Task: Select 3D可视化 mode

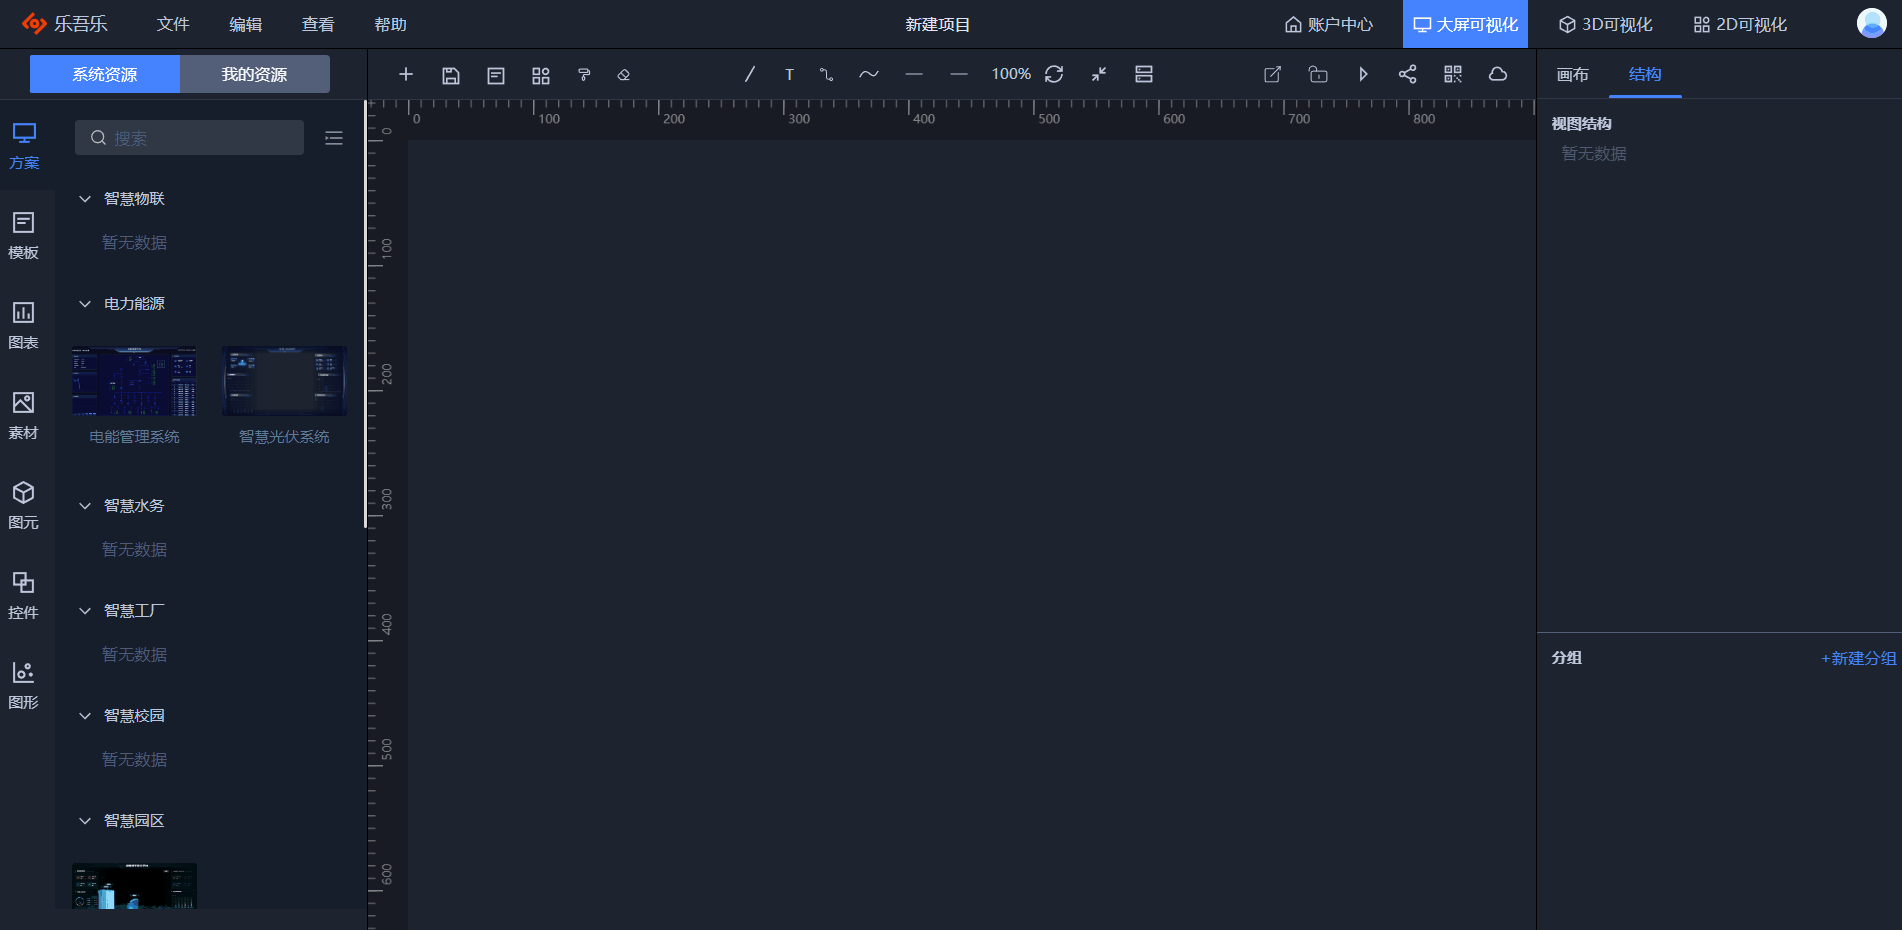Action: (1605, 24)
